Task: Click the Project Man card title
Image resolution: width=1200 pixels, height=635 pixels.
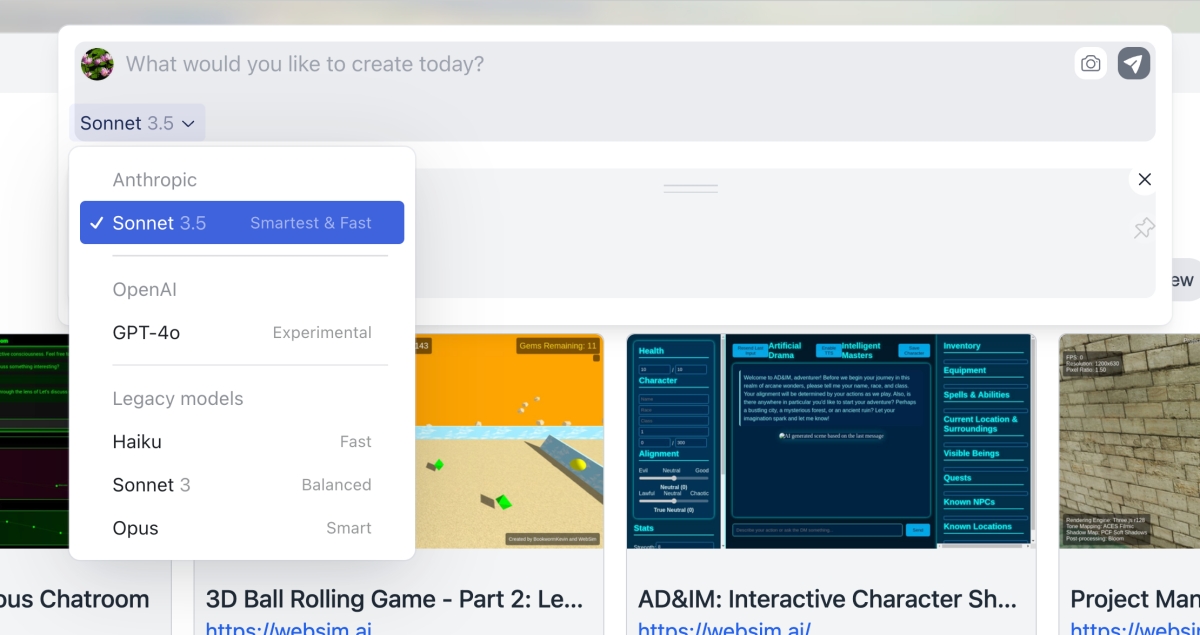Action: point(1135,599)
